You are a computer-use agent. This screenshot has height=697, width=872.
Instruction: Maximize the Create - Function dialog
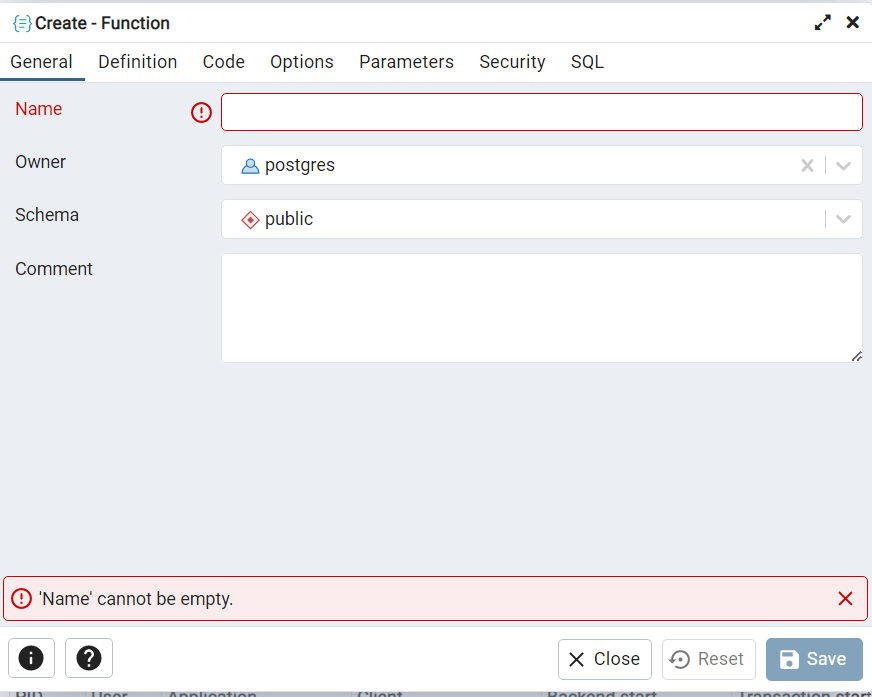click(823, 22)
